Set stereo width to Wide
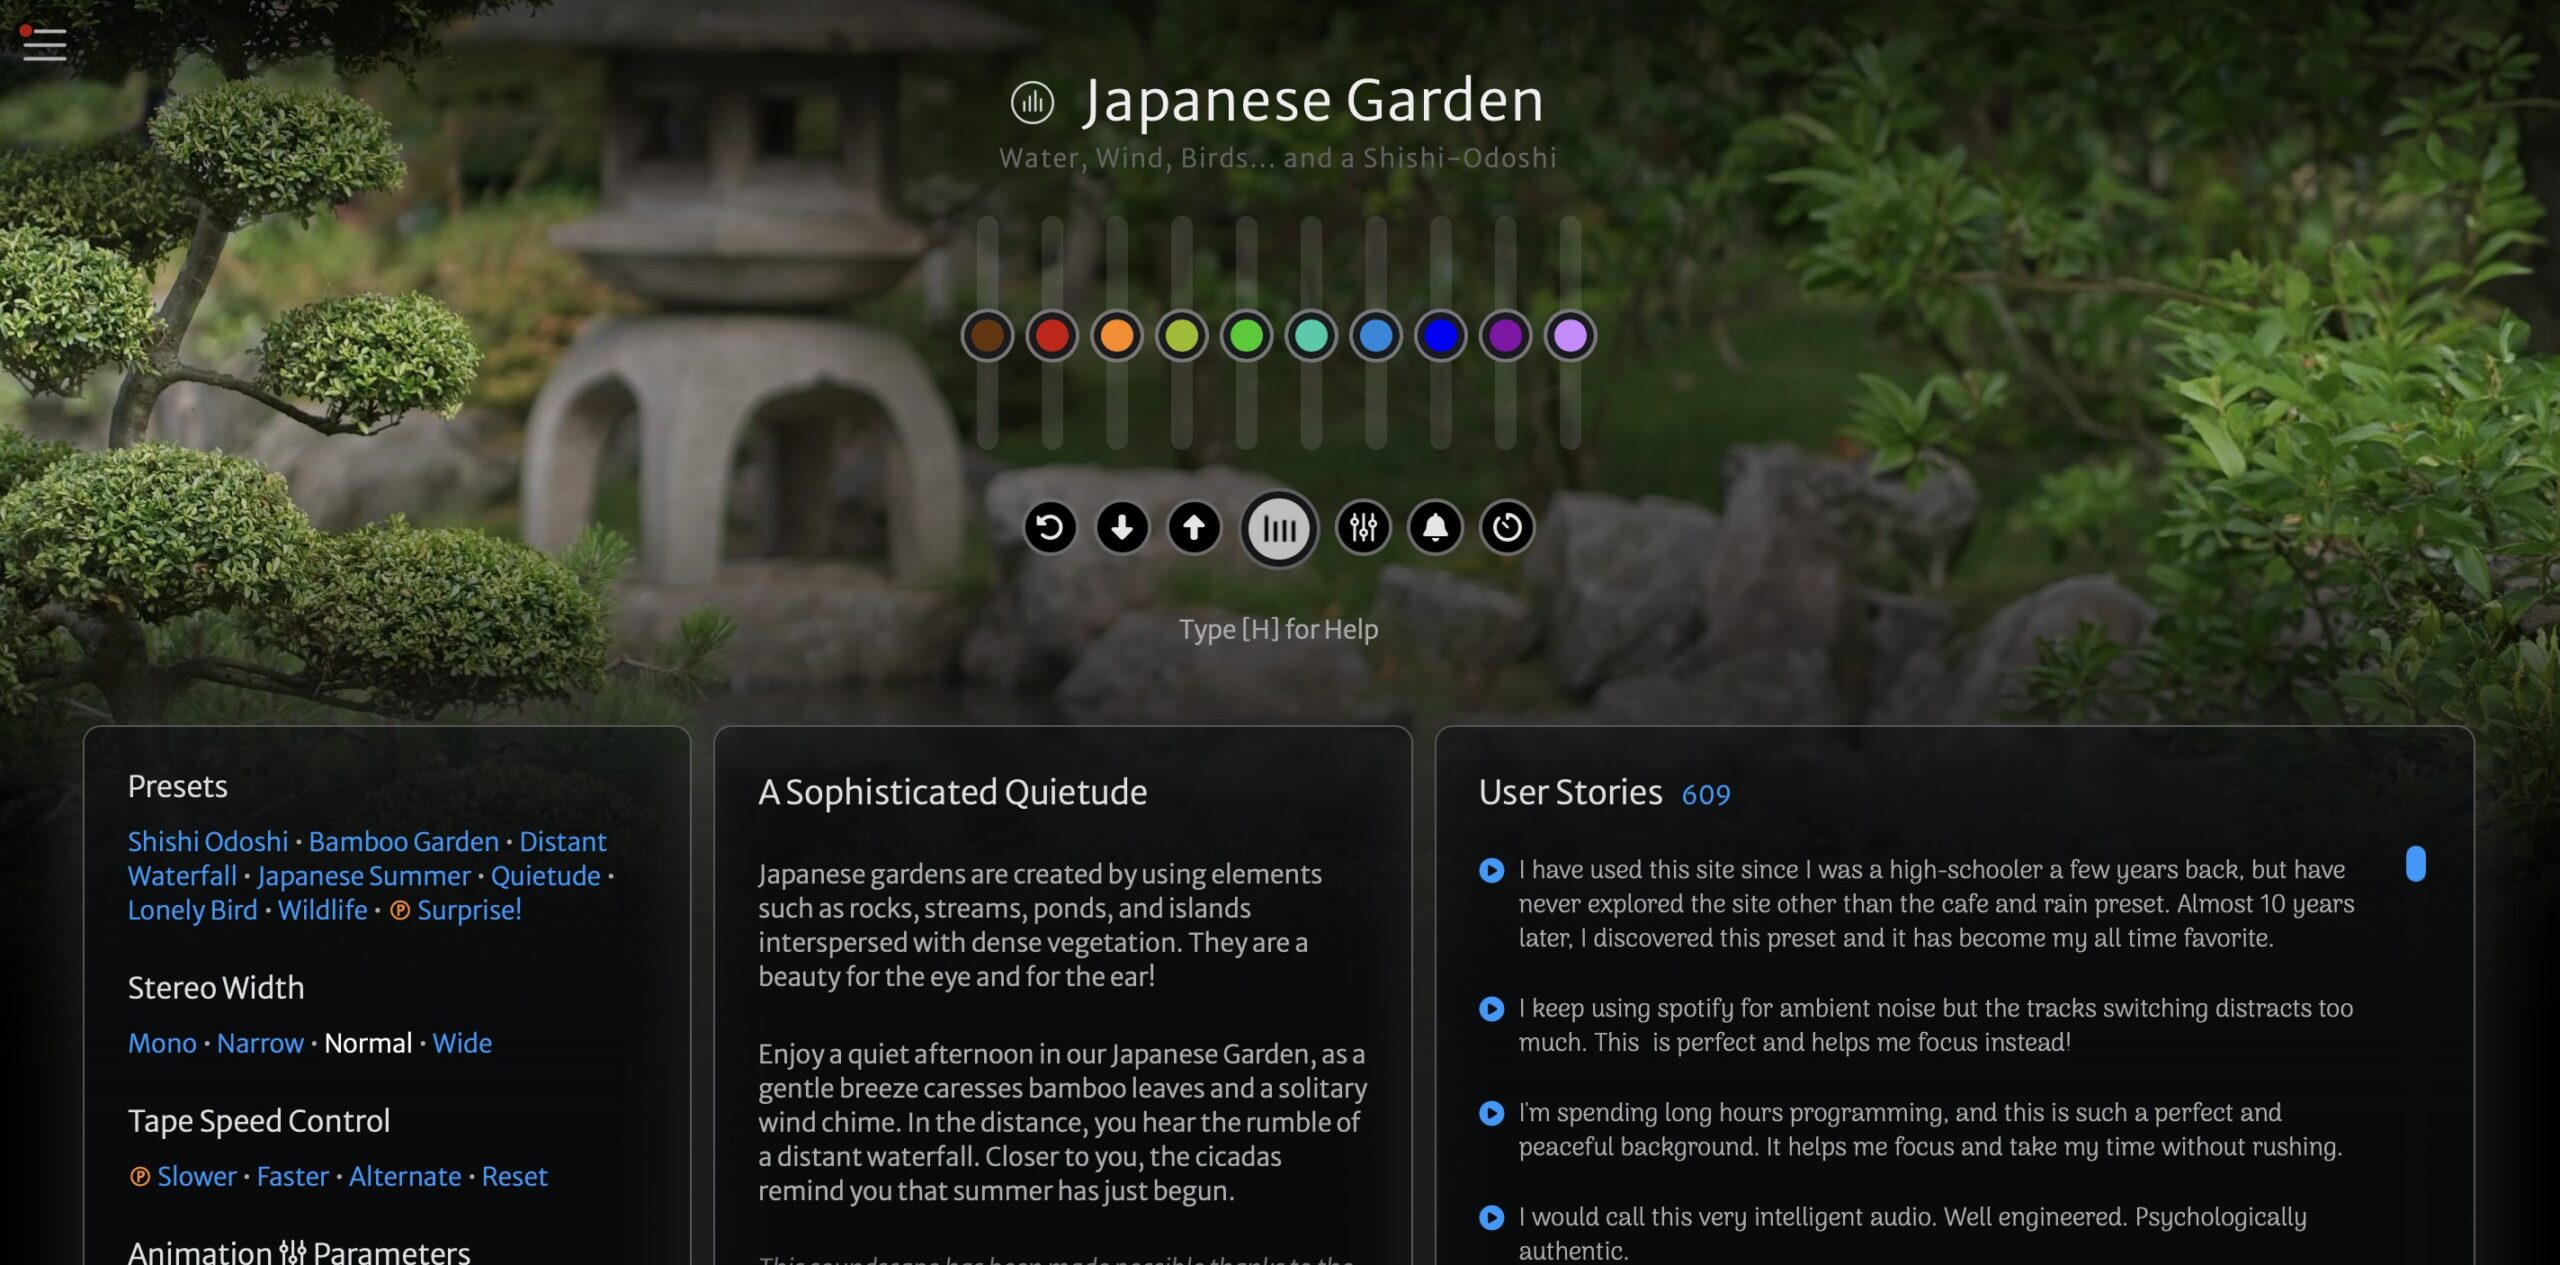 tap(462, 1043)
